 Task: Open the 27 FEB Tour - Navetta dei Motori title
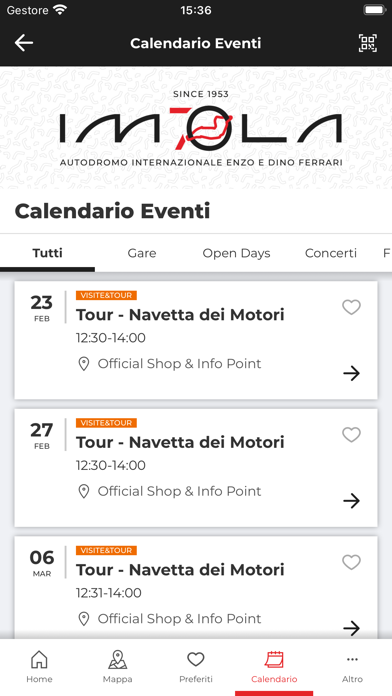pyautogui.click(x=180, y=442)
